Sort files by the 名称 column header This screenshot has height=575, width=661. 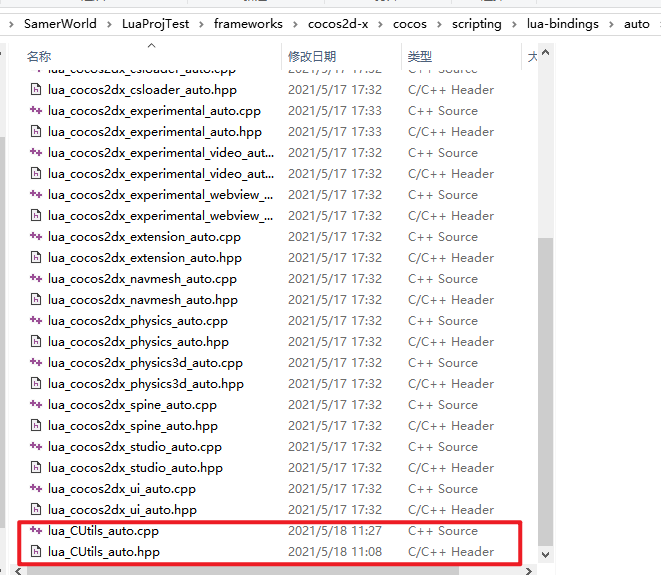tap(40, 58)
